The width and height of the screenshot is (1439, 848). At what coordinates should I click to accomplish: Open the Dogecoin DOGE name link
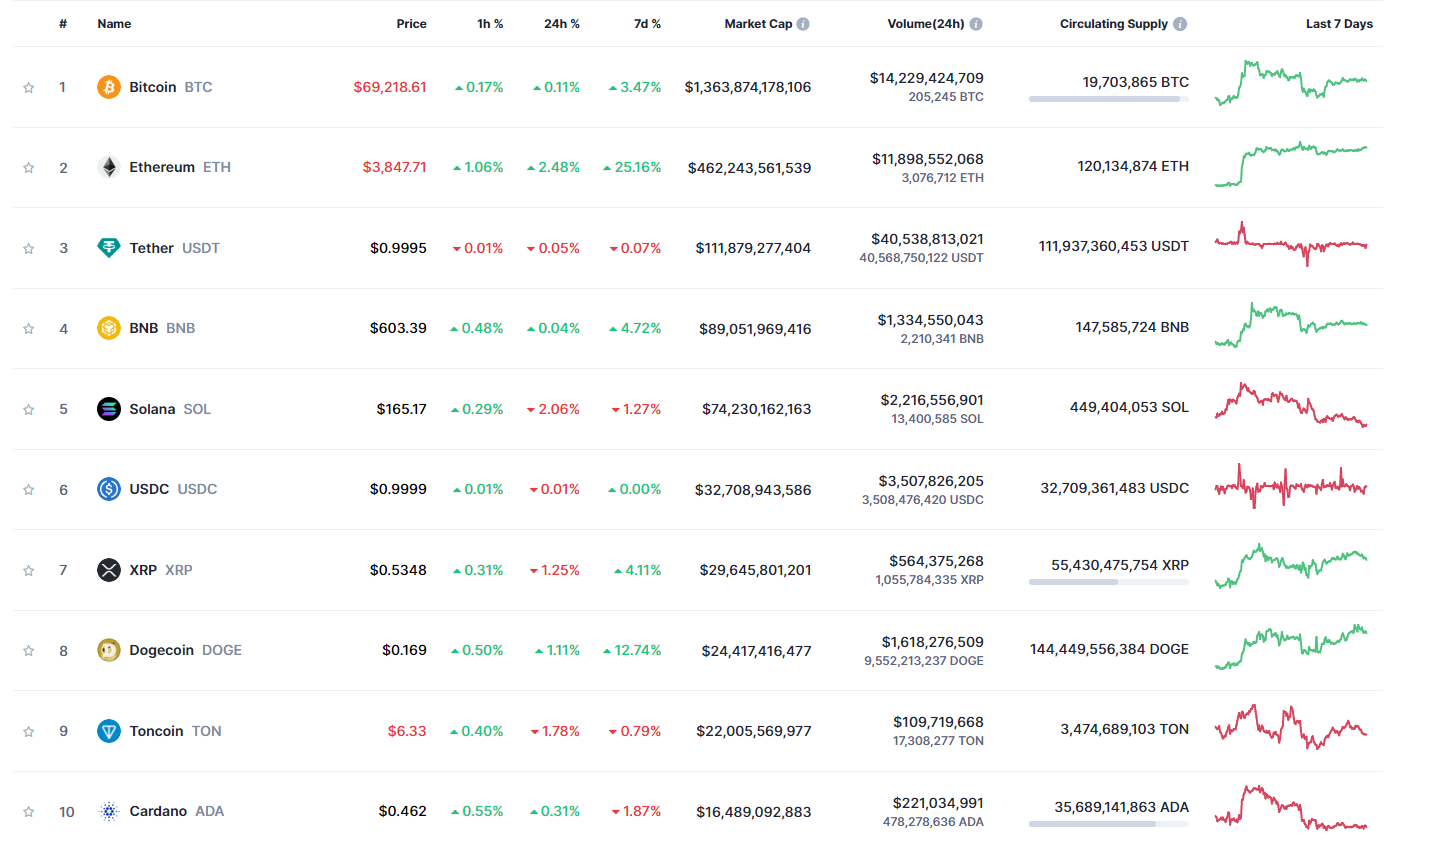click(186, 650)
